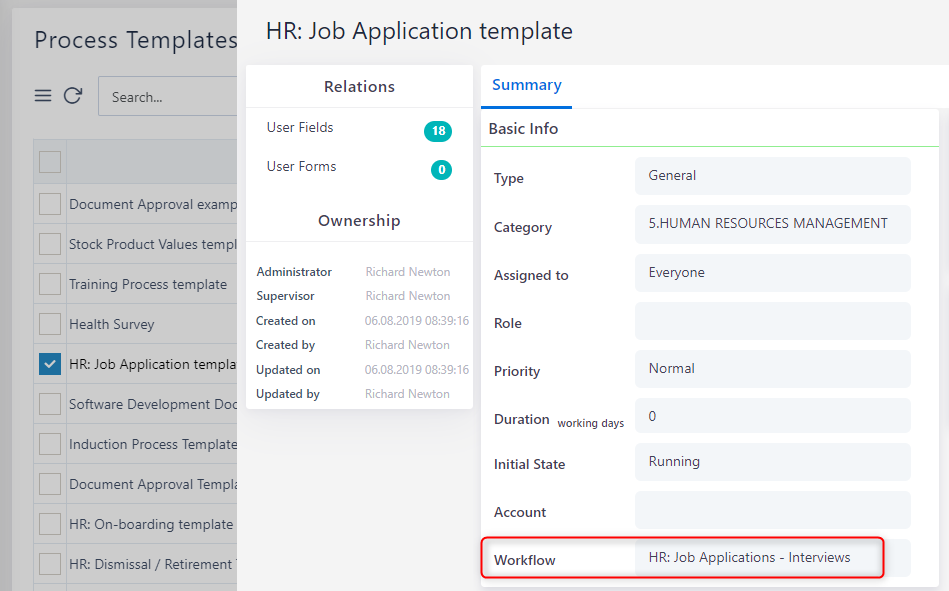Check the HR: On-boarding template checkbox
The image size is (949, 591).
(x=50, y=524)
